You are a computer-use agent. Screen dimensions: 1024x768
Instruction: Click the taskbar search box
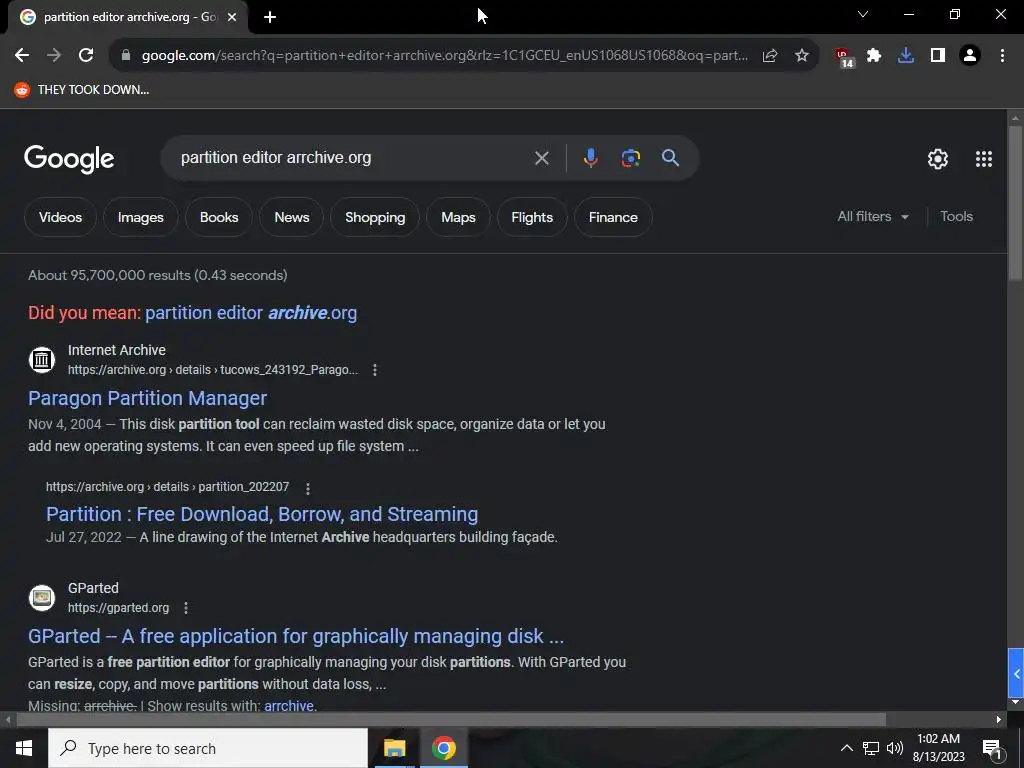coord(208,748)
